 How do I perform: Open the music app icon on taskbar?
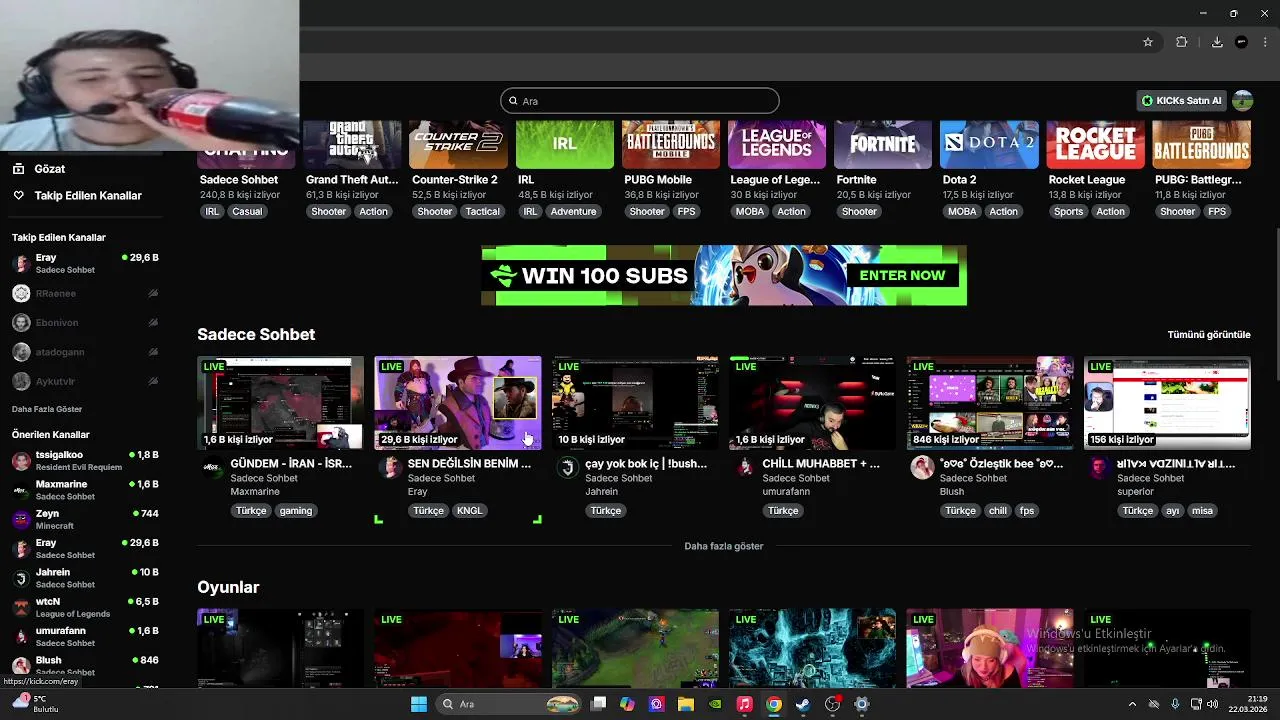tap(744, 704)
